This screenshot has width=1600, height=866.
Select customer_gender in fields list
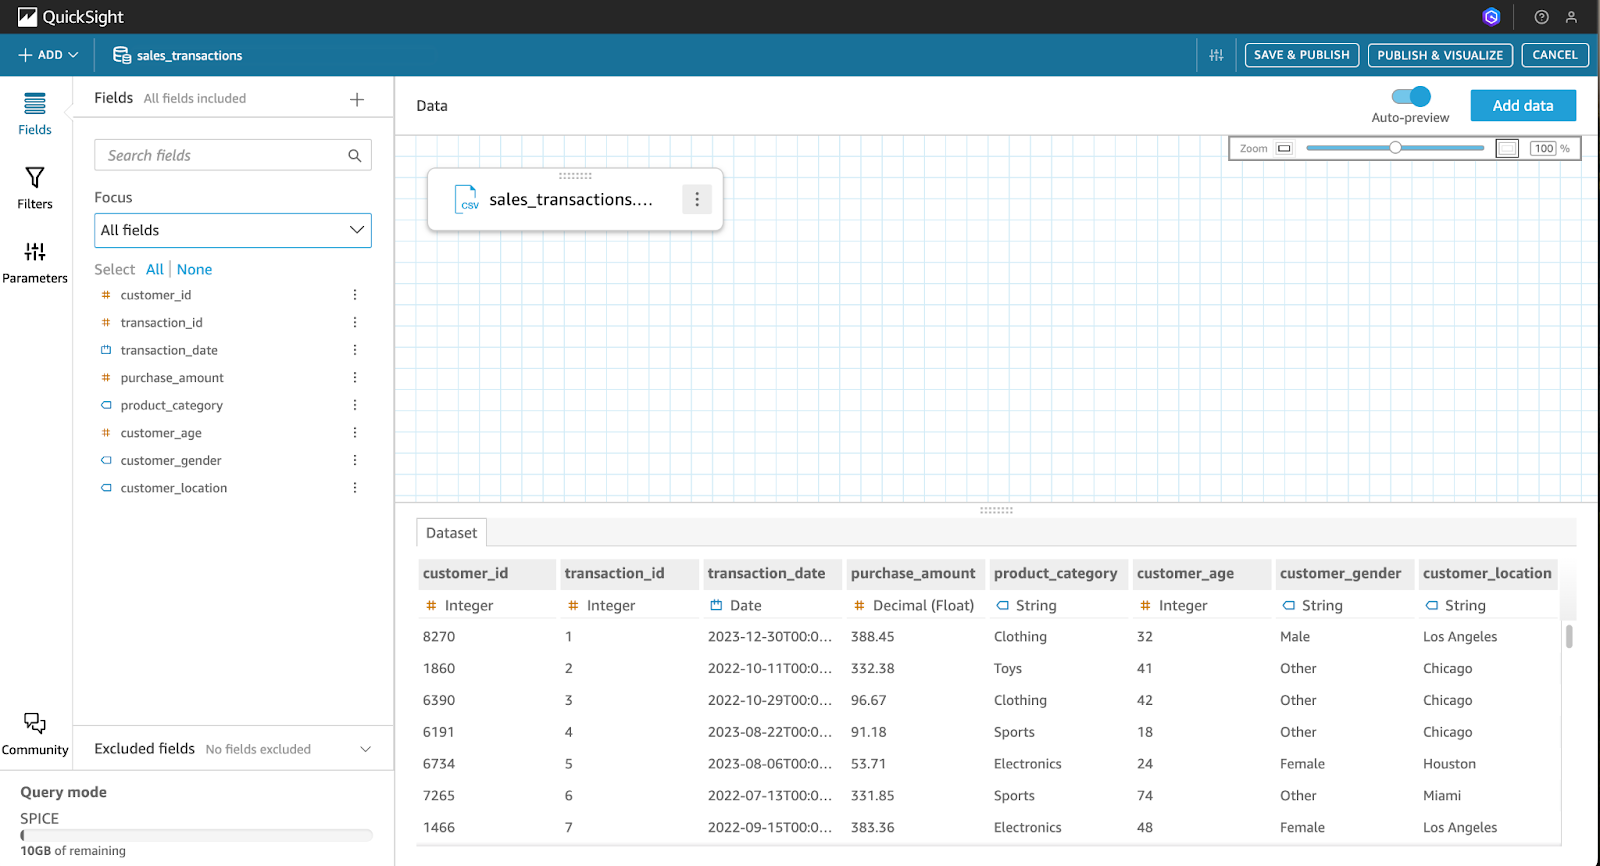tap(171, 460)
